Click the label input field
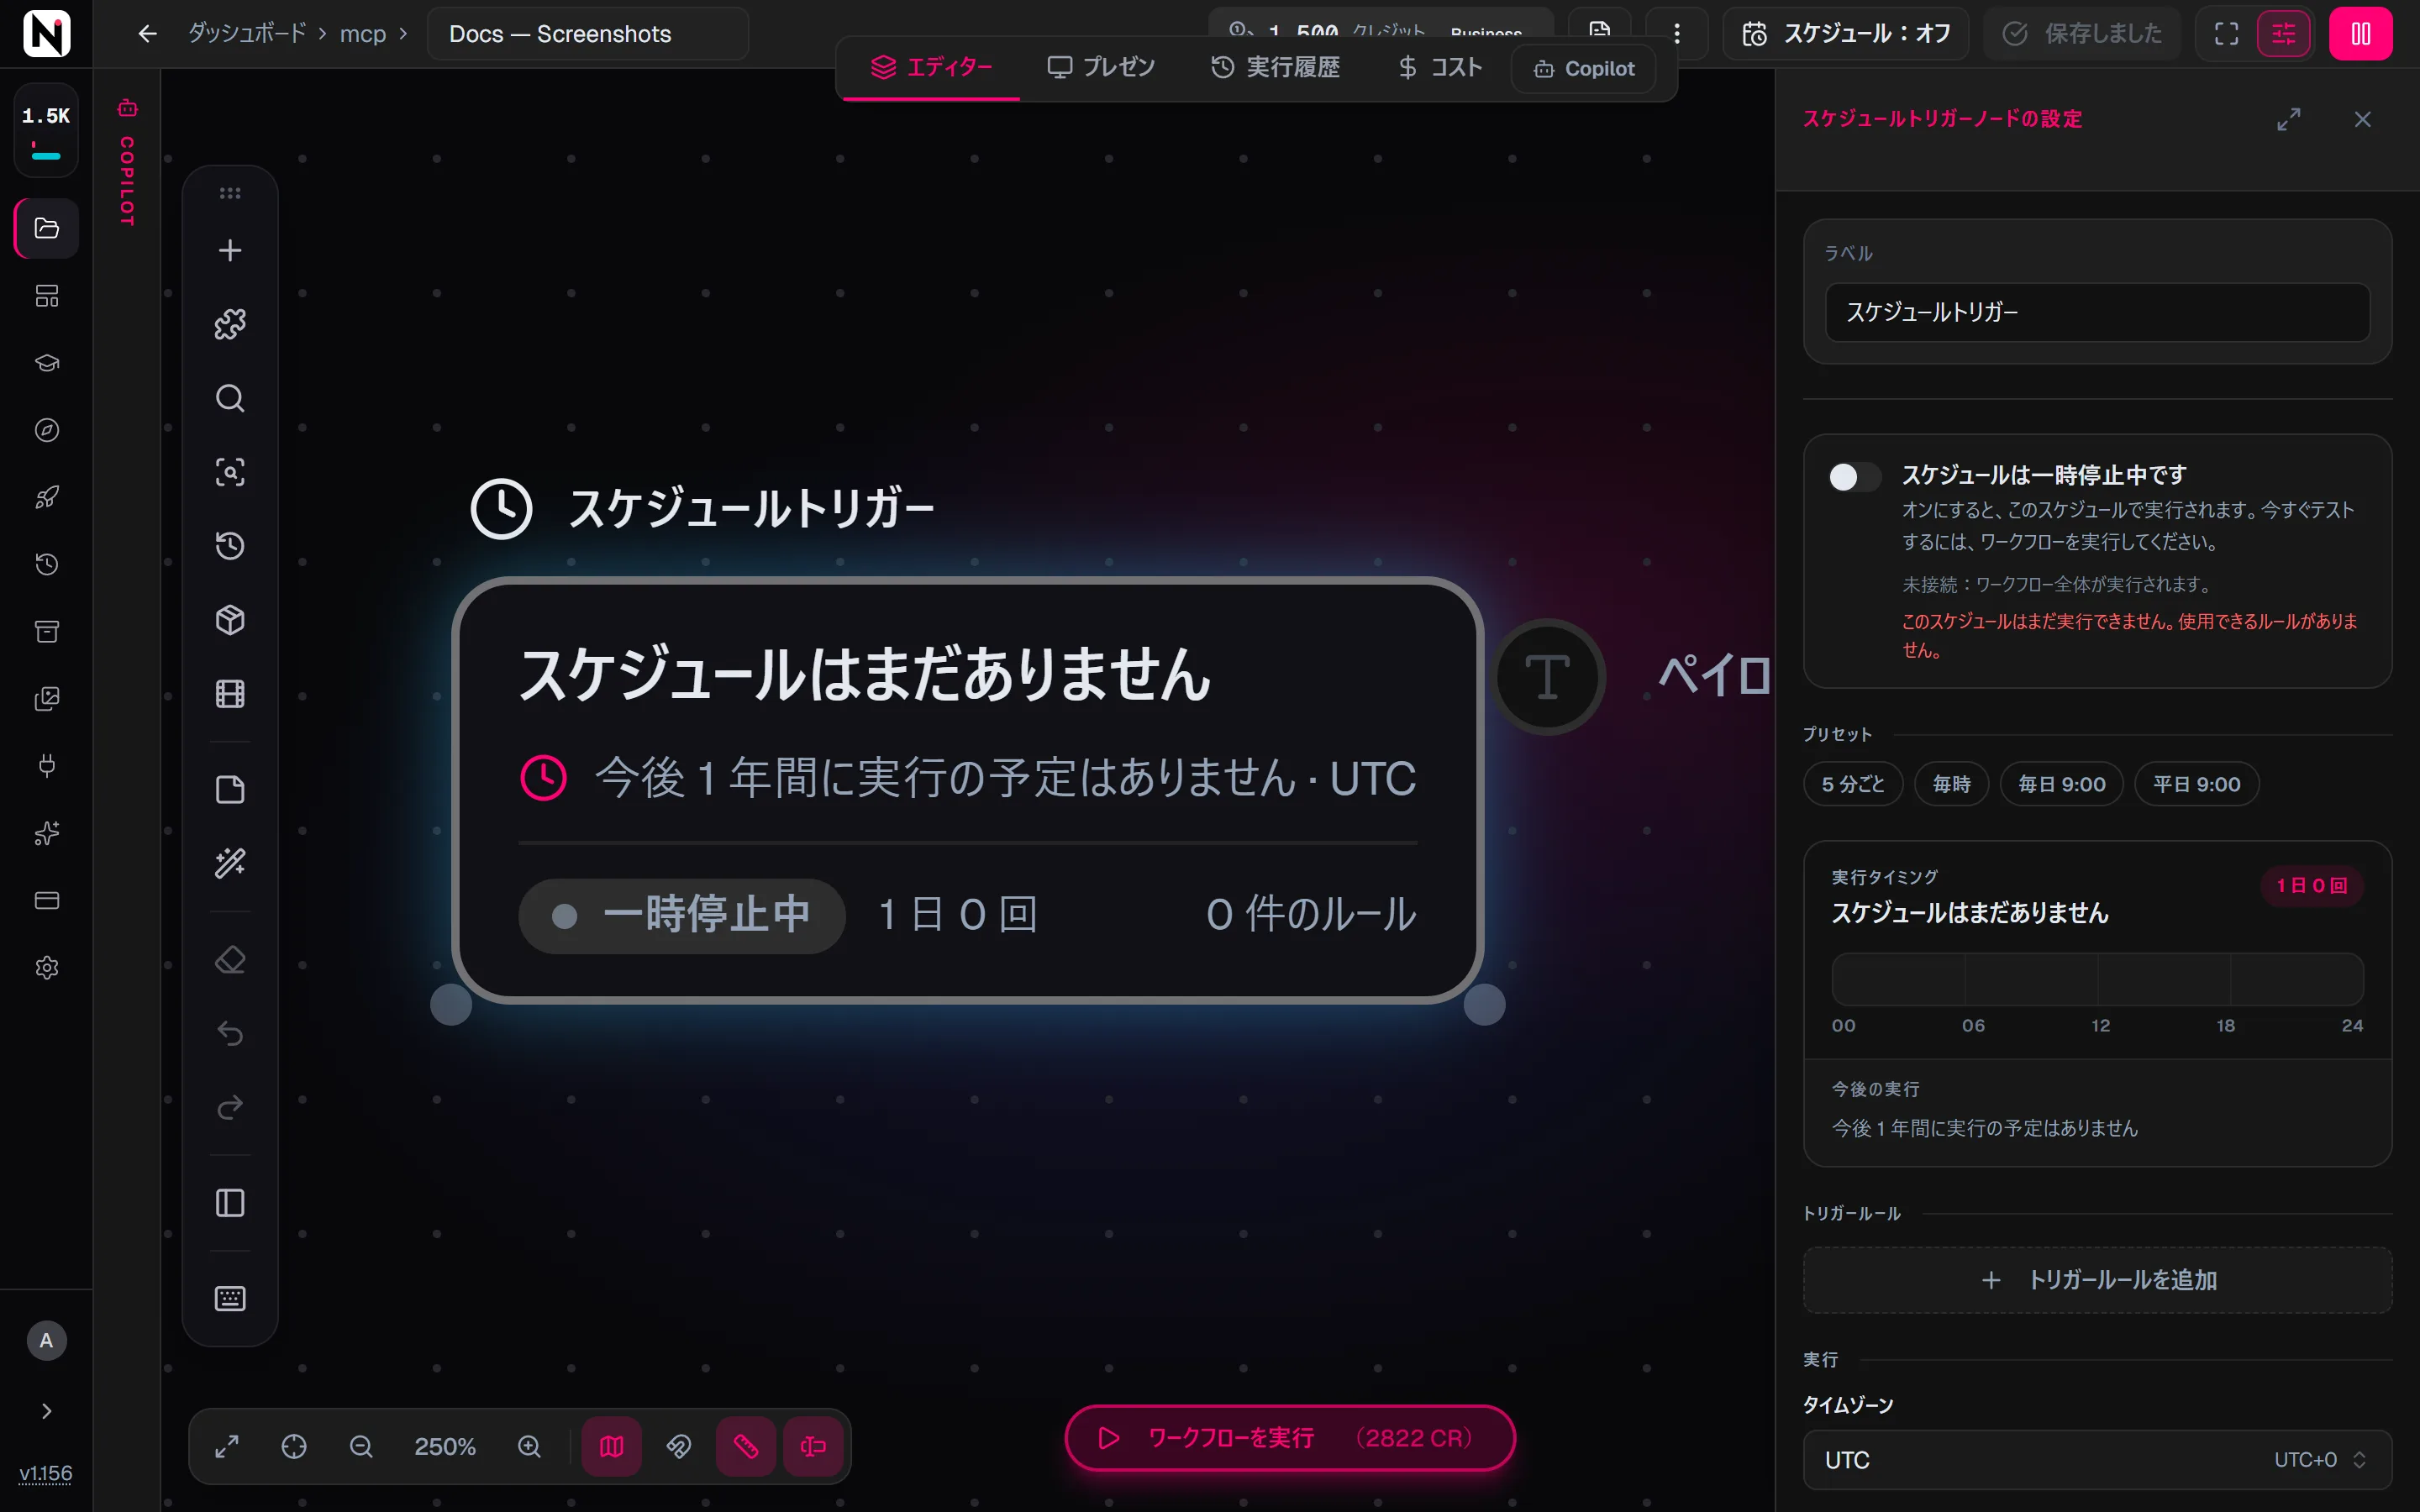Image resolution: width=2420 pixels, height=1512 pixels. (x=2097, y=312)
